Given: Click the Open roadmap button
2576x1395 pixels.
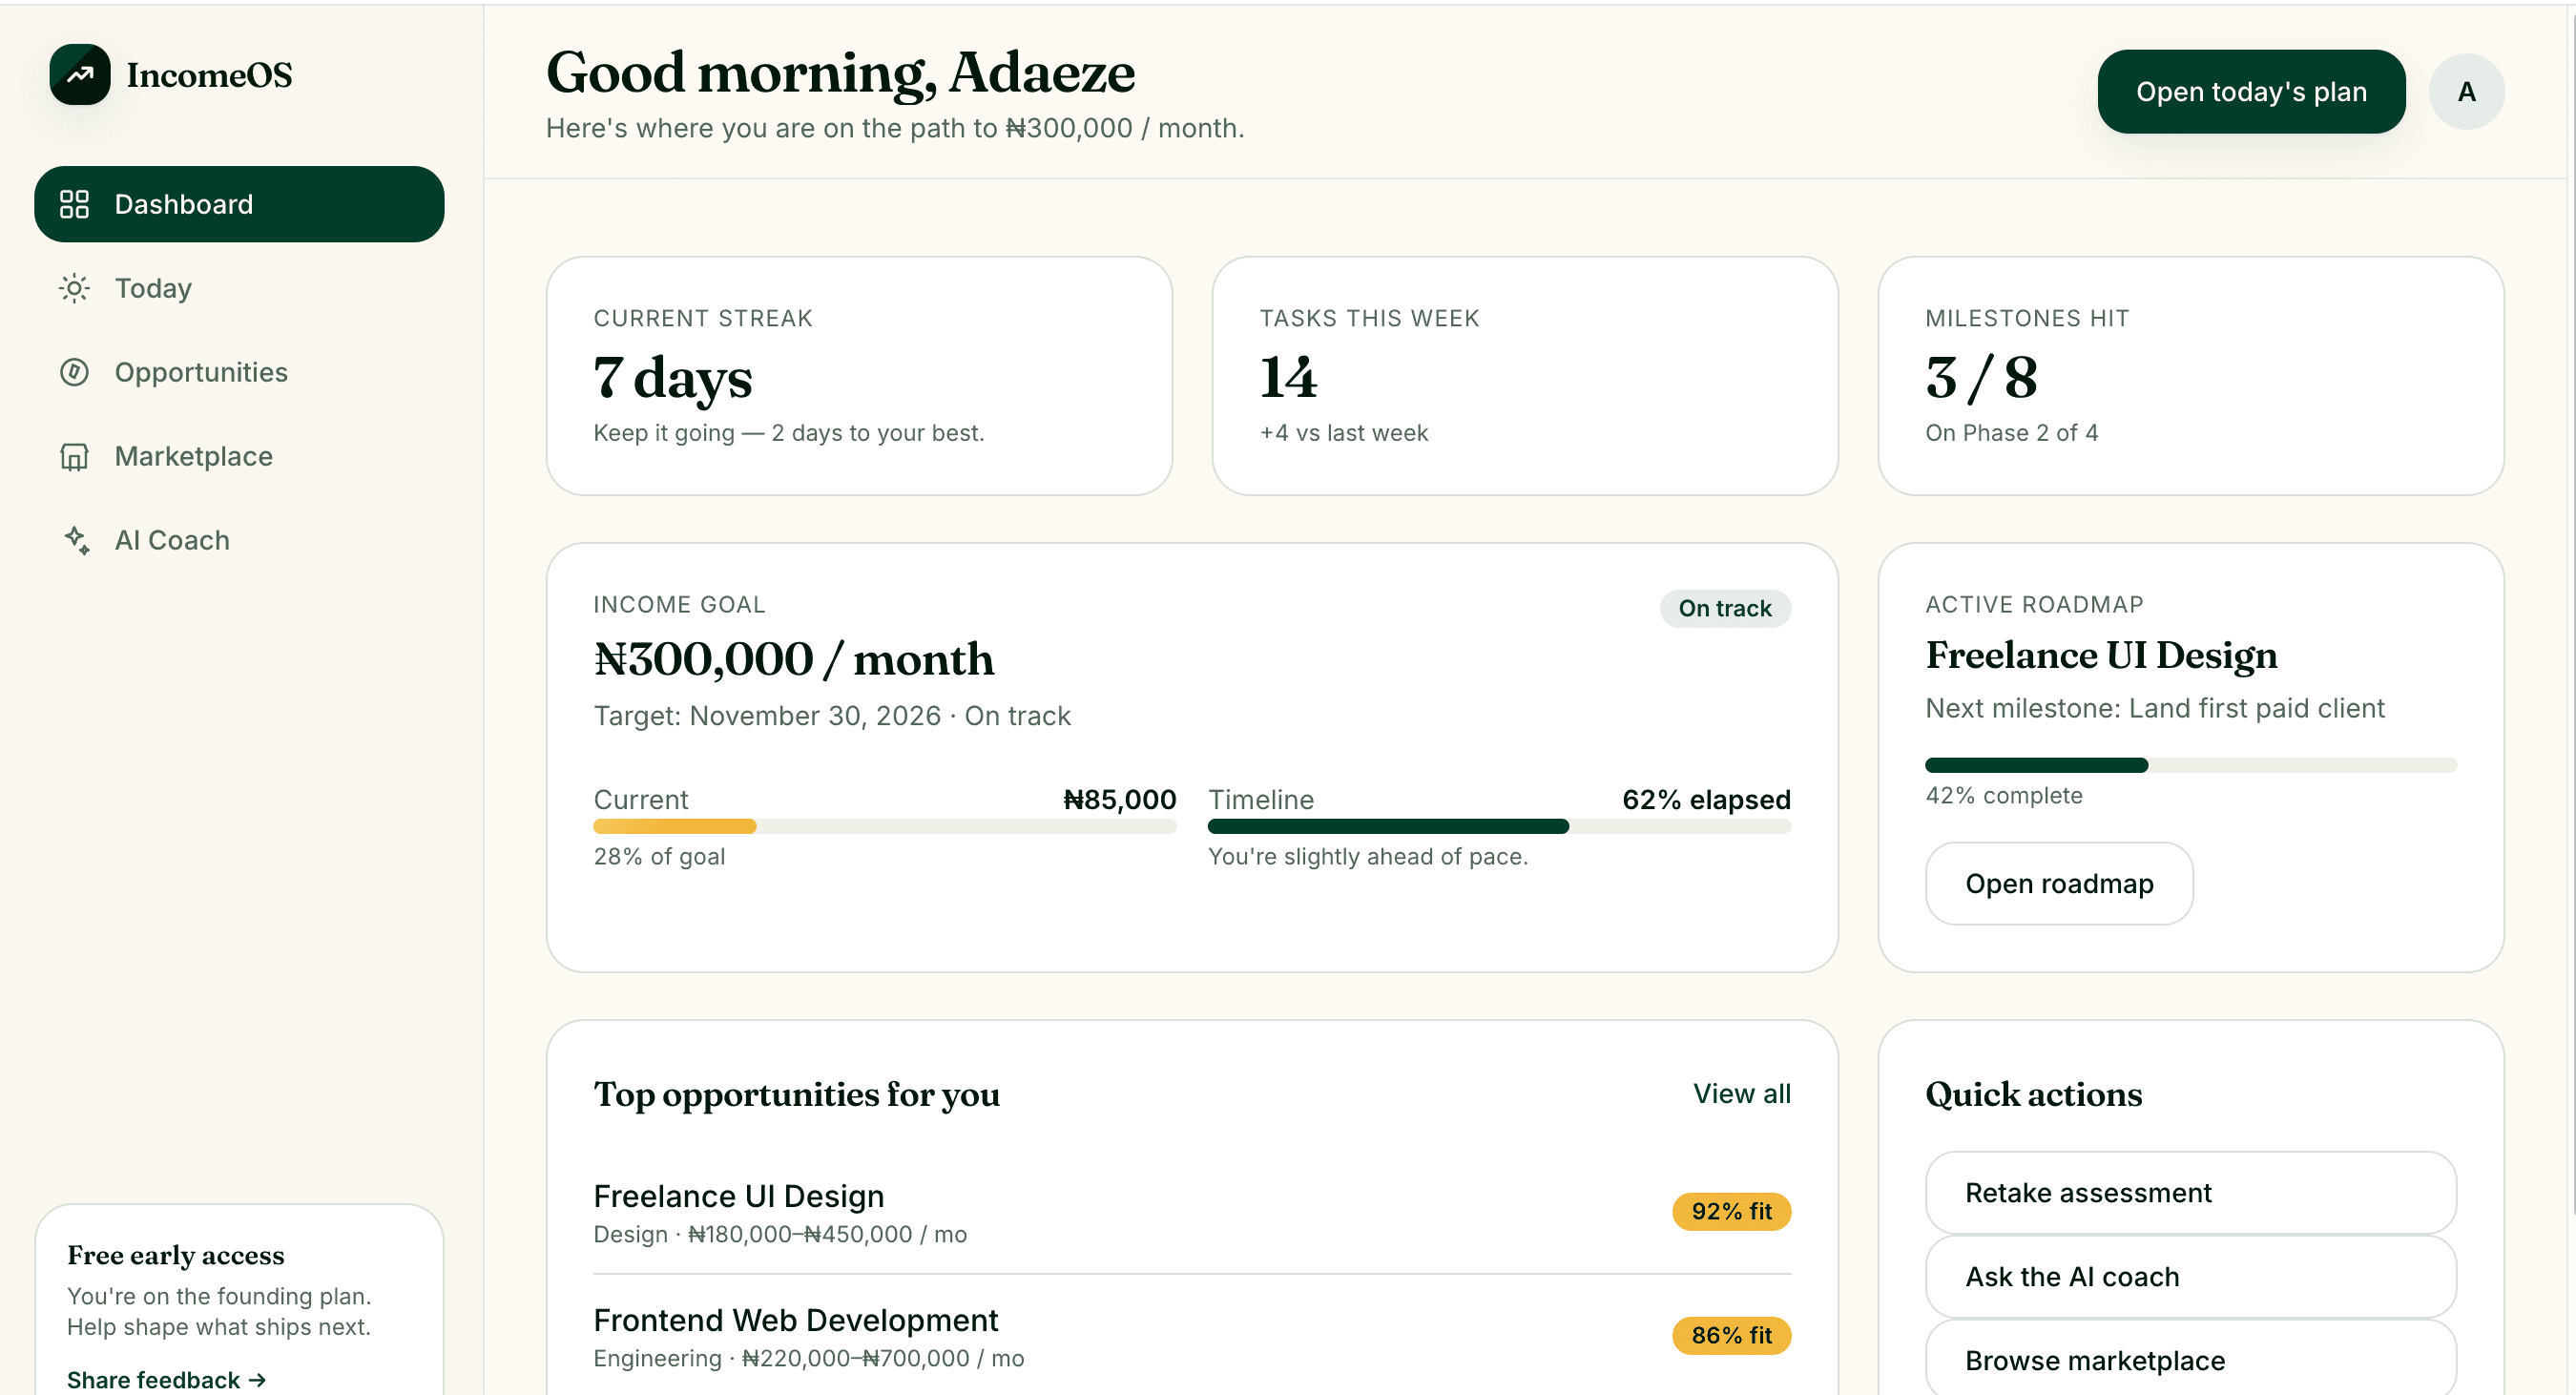Looking at the screenshot, I should [x=2059, y=884].
